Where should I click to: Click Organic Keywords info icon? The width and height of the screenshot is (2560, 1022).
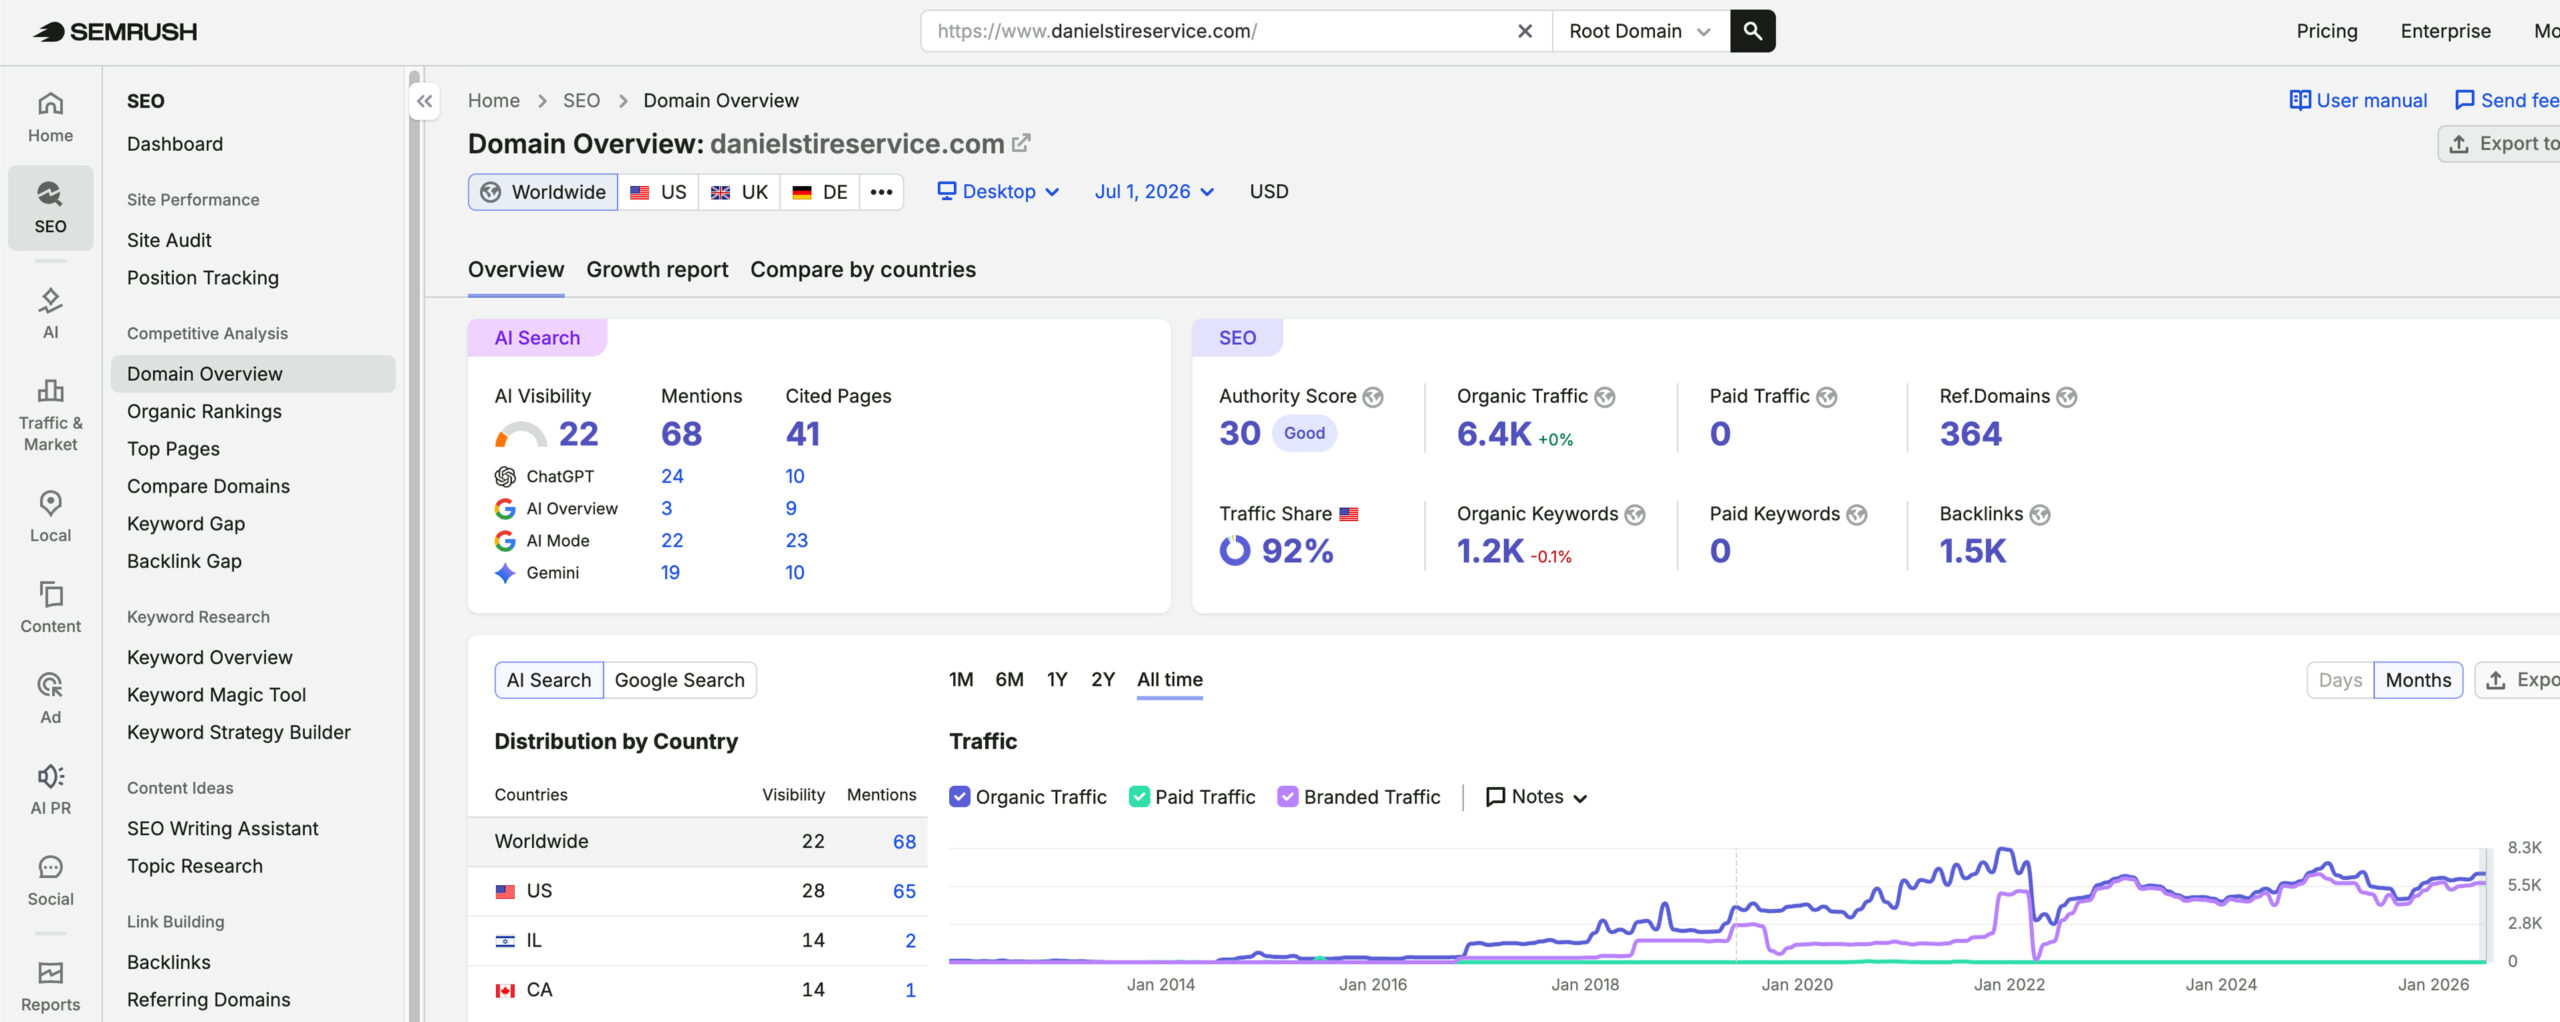point(1635,514)
